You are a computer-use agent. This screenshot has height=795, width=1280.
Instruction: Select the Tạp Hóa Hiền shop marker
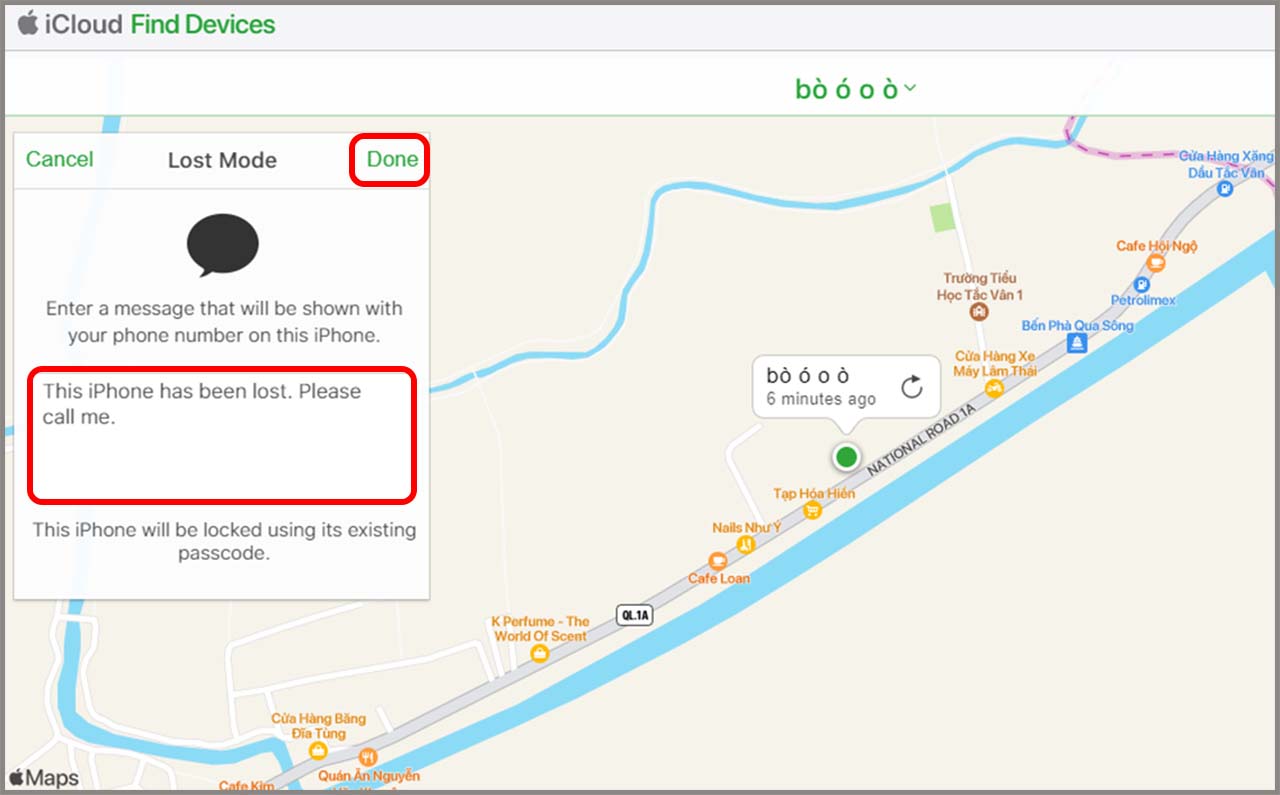pyautogui.click(x=812, y=510)
